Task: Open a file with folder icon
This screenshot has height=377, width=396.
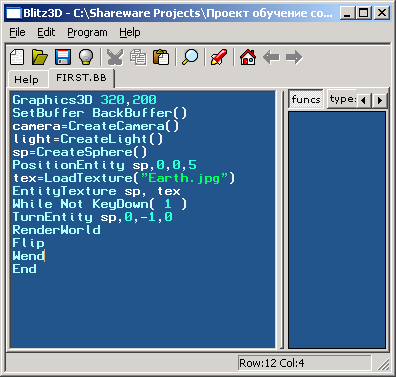Action: pos(40,57)
